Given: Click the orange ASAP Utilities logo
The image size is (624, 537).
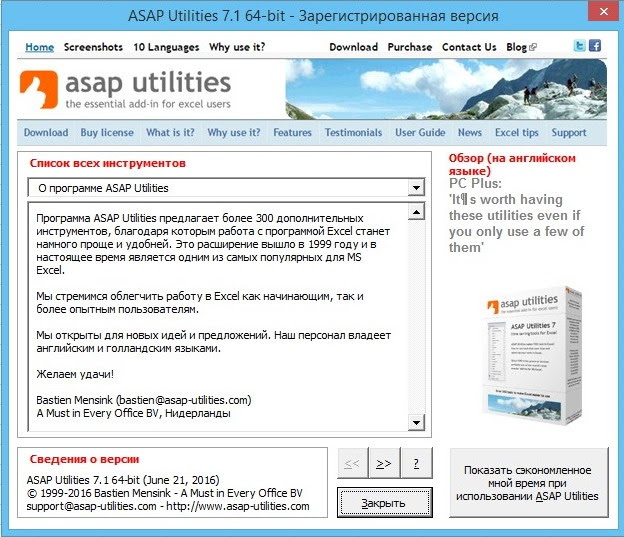Looking at the screenshot, I should pos(39,89).
